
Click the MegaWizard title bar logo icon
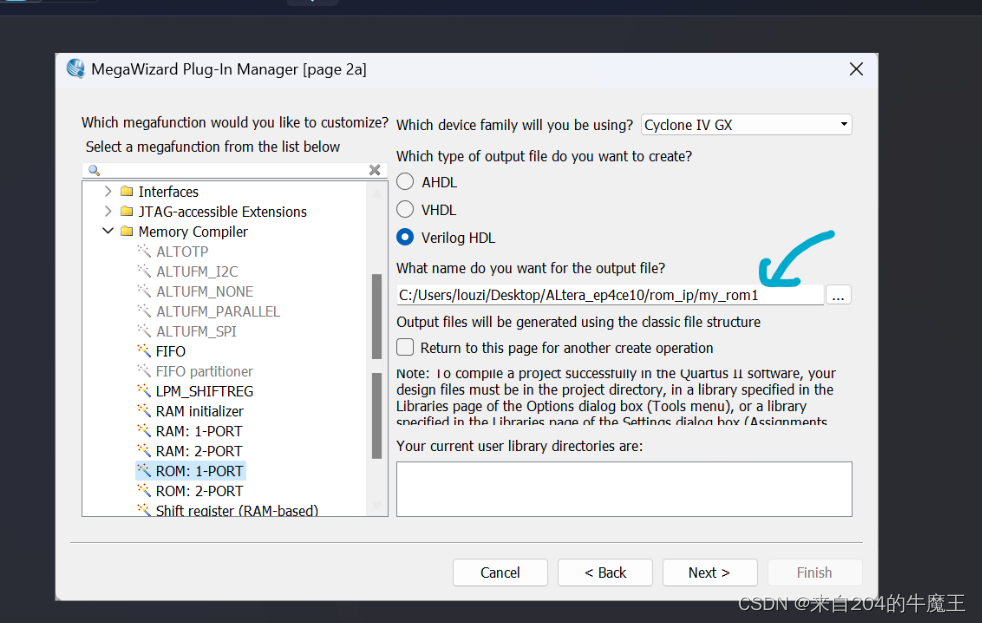point(76,68)
